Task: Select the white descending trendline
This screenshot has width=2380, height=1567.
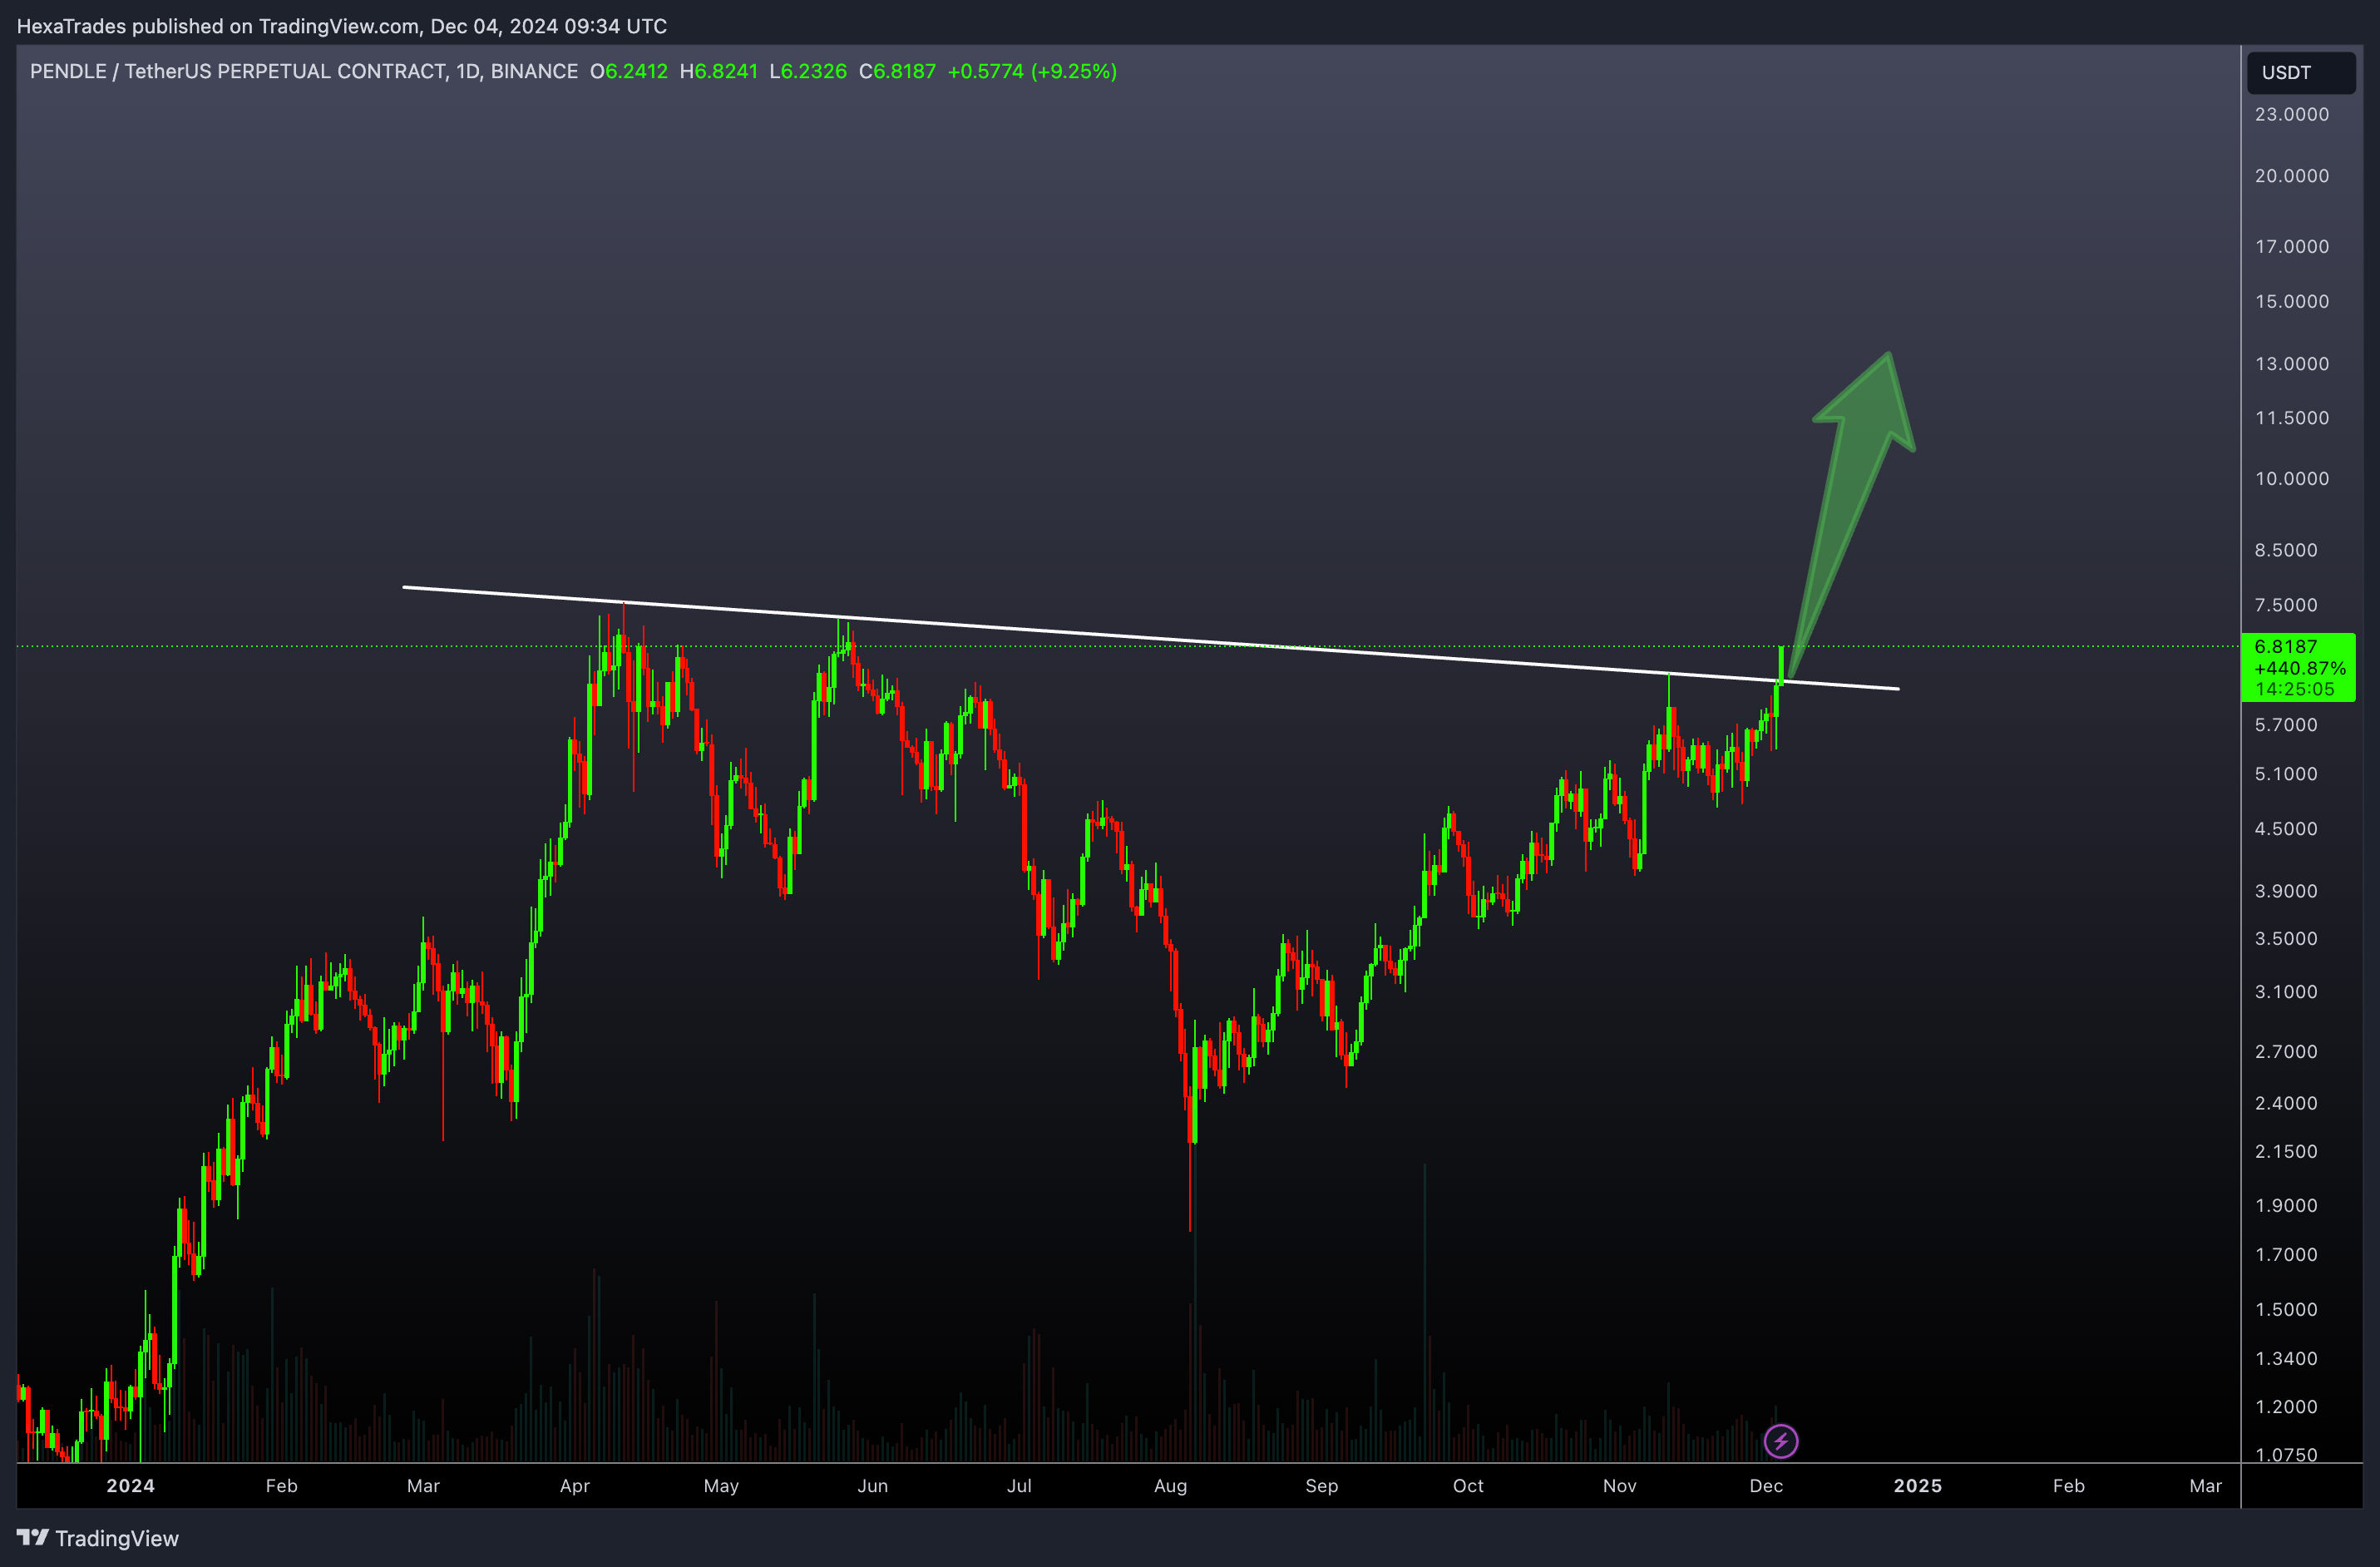Action: (1150, 638)
